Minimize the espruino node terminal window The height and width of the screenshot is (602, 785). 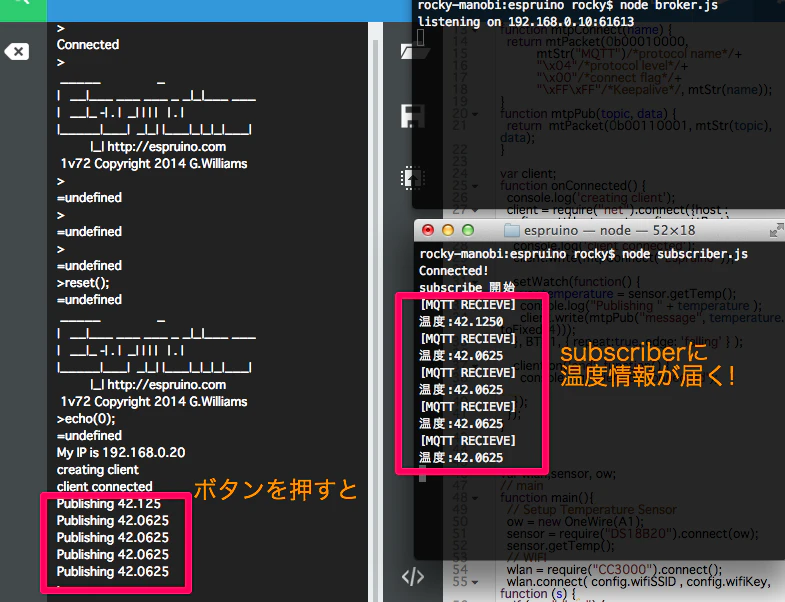tap(448, 230)
